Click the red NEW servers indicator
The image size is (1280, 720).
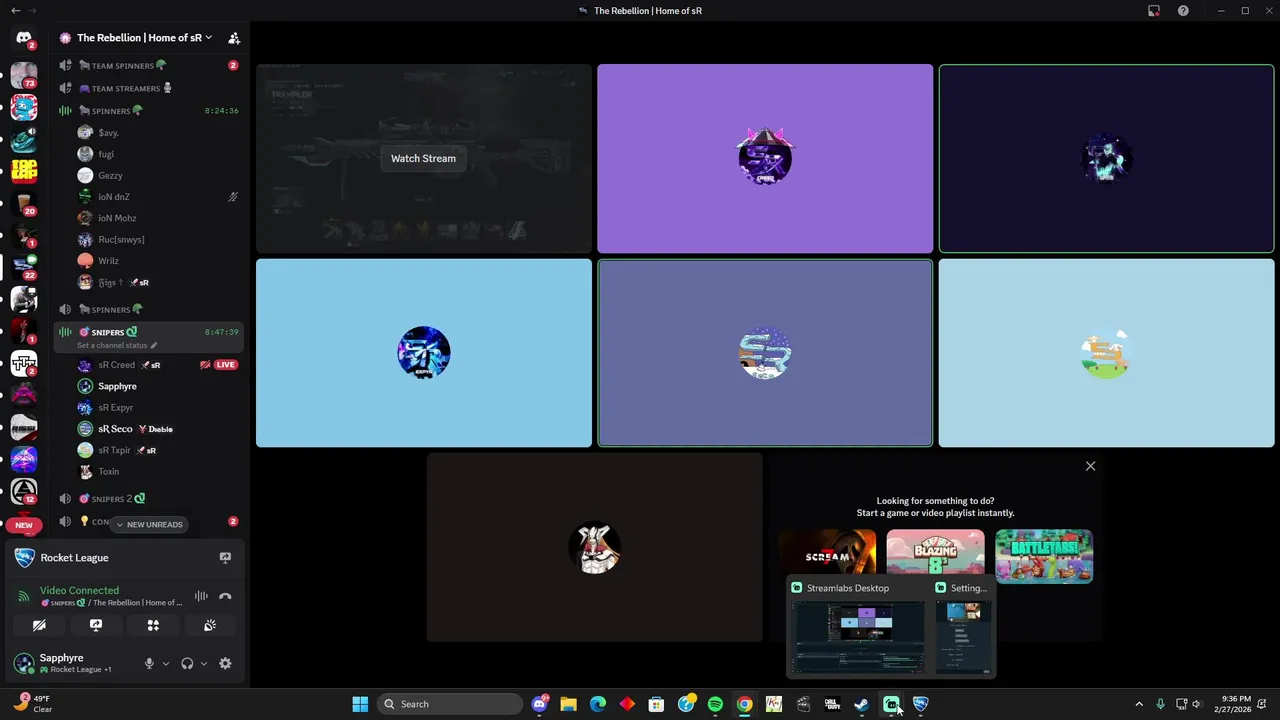pos(24,524)
